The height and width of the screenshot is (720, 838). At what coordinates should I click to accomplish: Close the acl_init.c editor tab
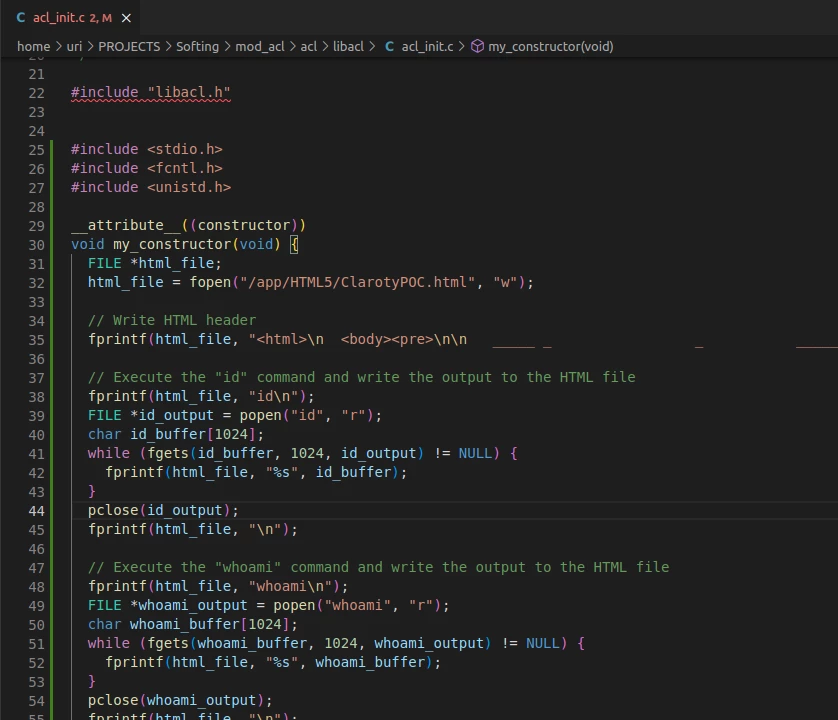[x=125, y=18]
